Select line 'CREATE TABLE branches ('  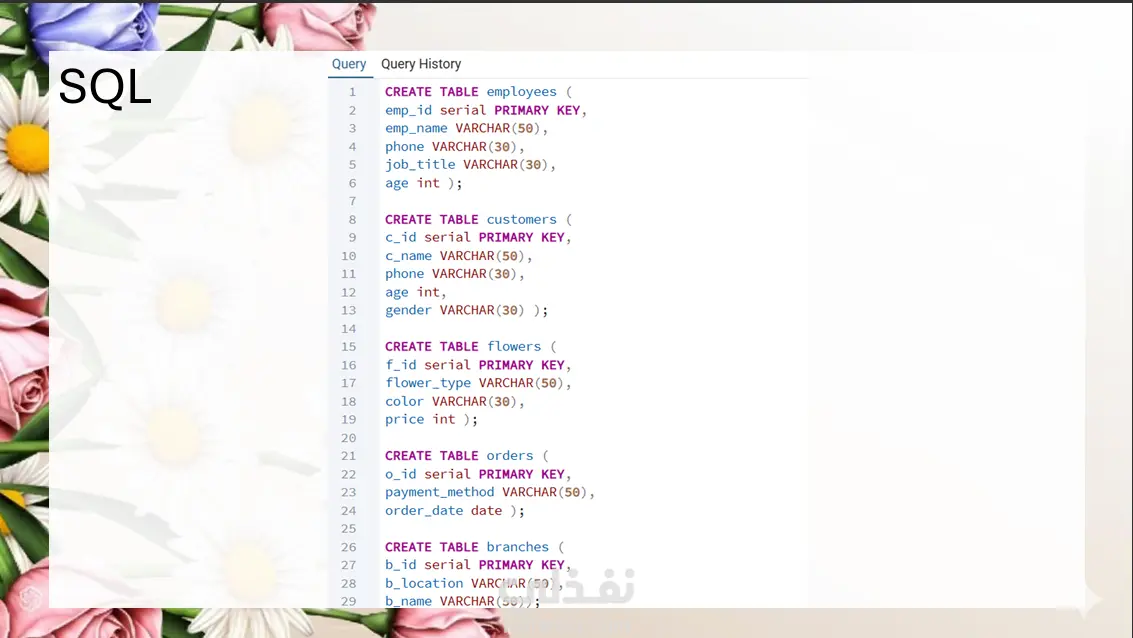point(474,547)
